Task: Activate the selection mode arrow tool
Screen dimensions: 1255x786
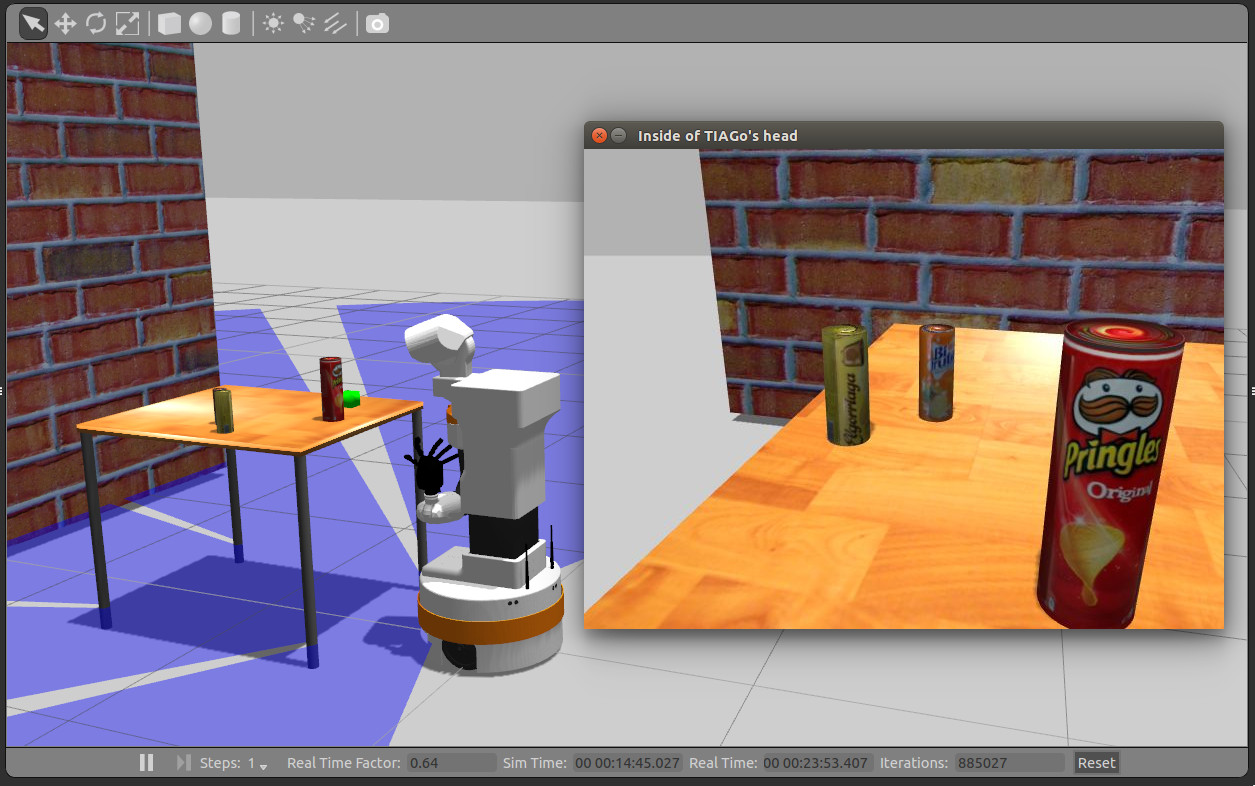Action: (x=34, y=23)
